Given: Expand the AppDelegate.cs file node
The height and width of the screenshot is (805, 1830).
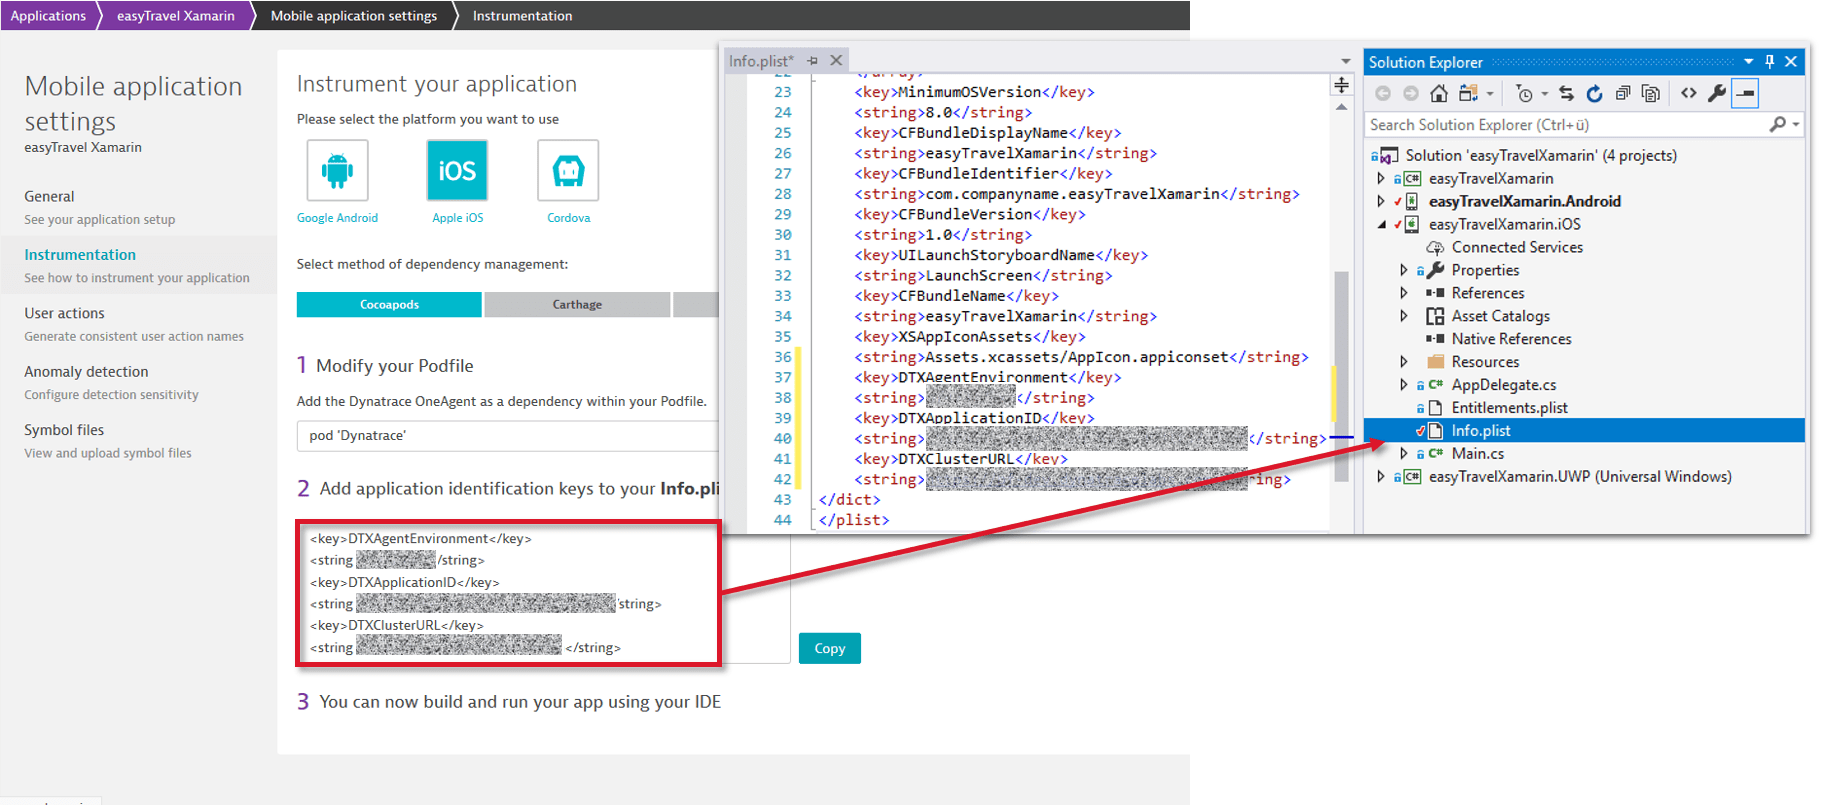Looking at the screenshot, I should (1404, 385).
